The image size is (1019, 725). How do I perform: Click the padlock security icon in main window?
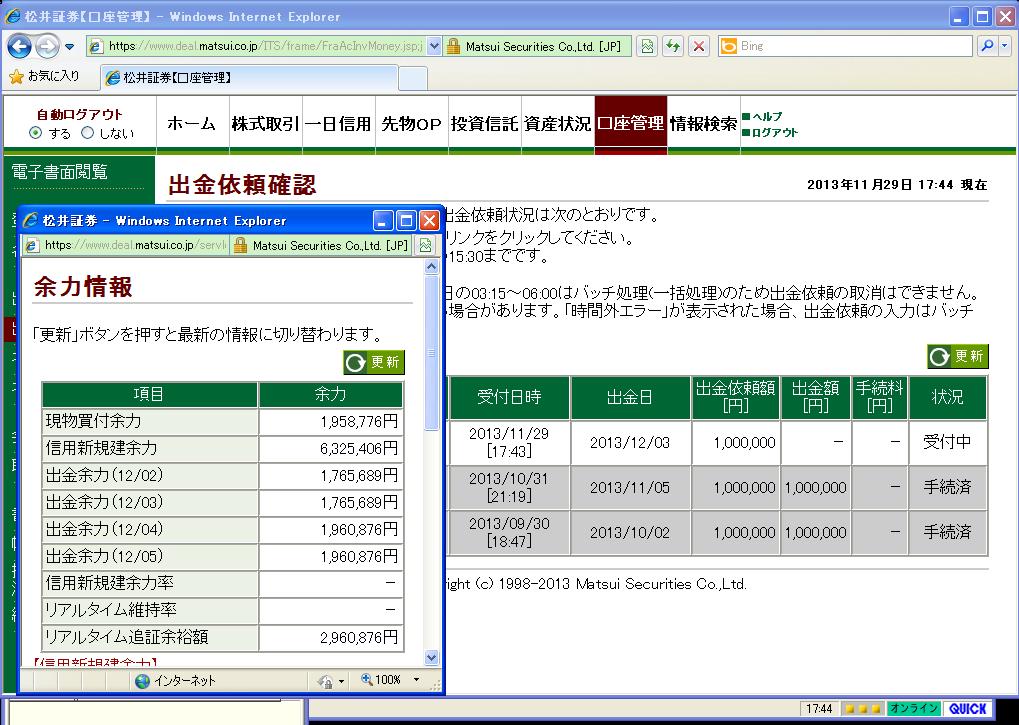tap(453, 46)
